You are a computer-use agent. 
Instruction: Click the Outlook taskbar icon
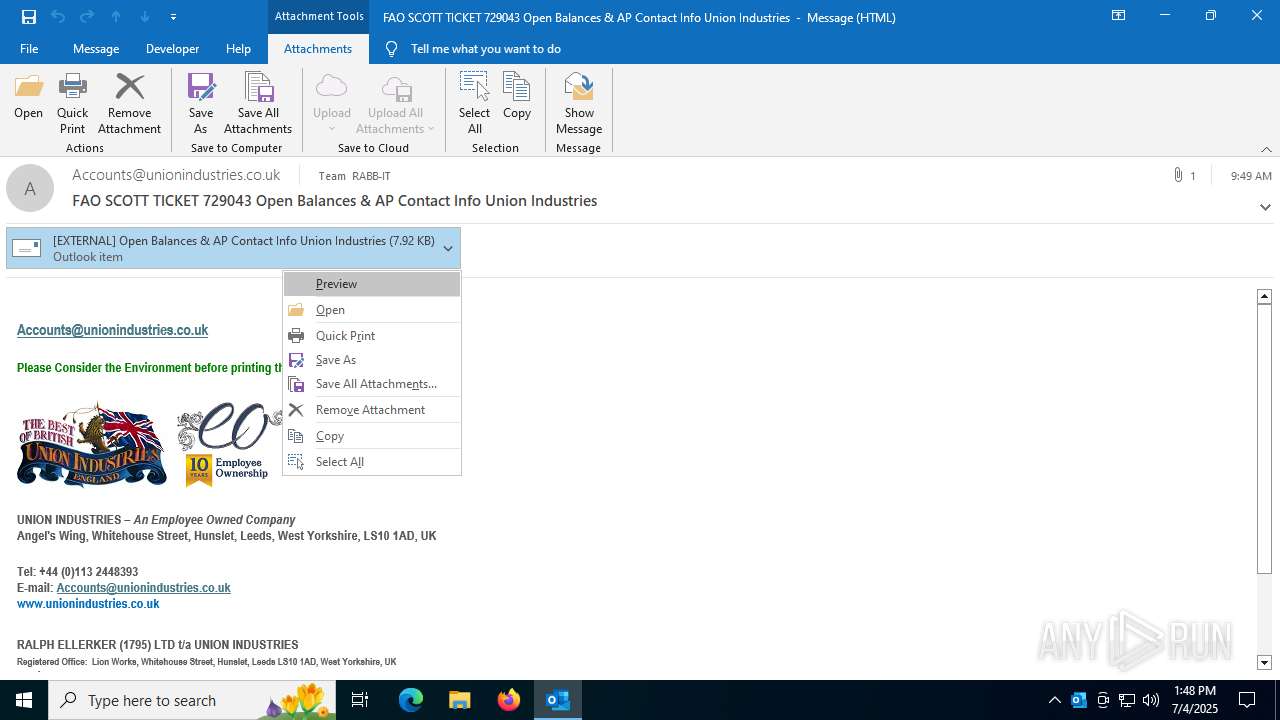[558, 700]
